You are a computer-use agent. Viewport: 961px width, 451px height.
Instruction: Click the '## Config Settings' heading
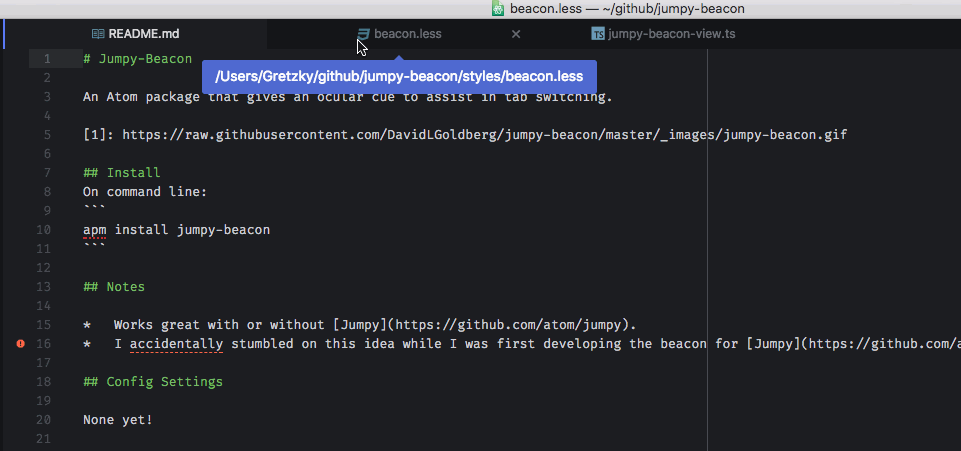[x=153, y=382]
